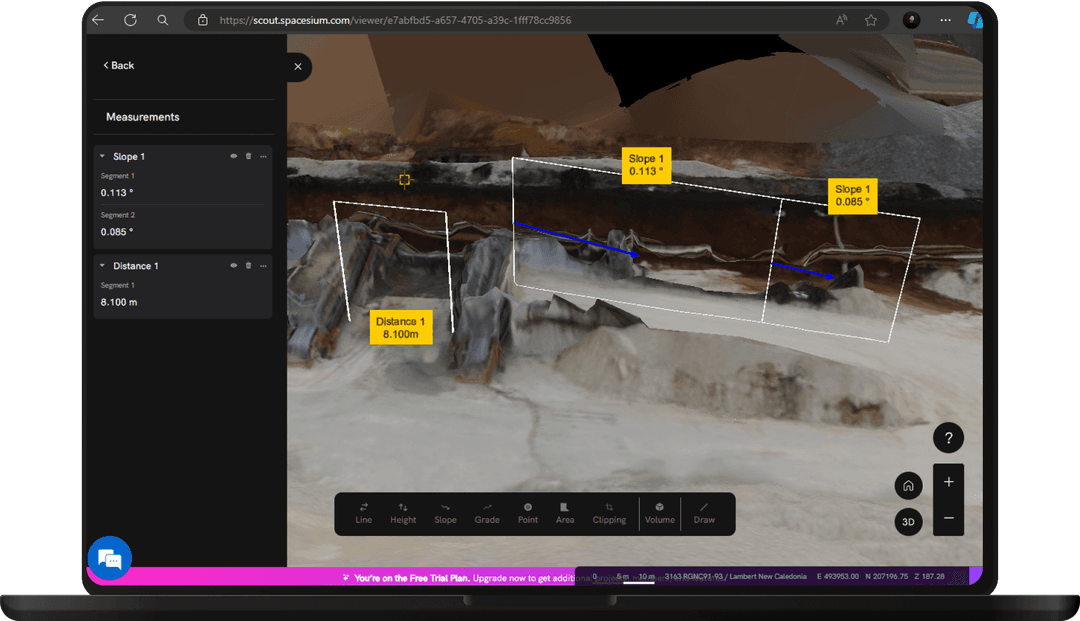Screen dimensions: 1080x621
Task: Open more options for Distance 1
Action: [x=263, y=266]
